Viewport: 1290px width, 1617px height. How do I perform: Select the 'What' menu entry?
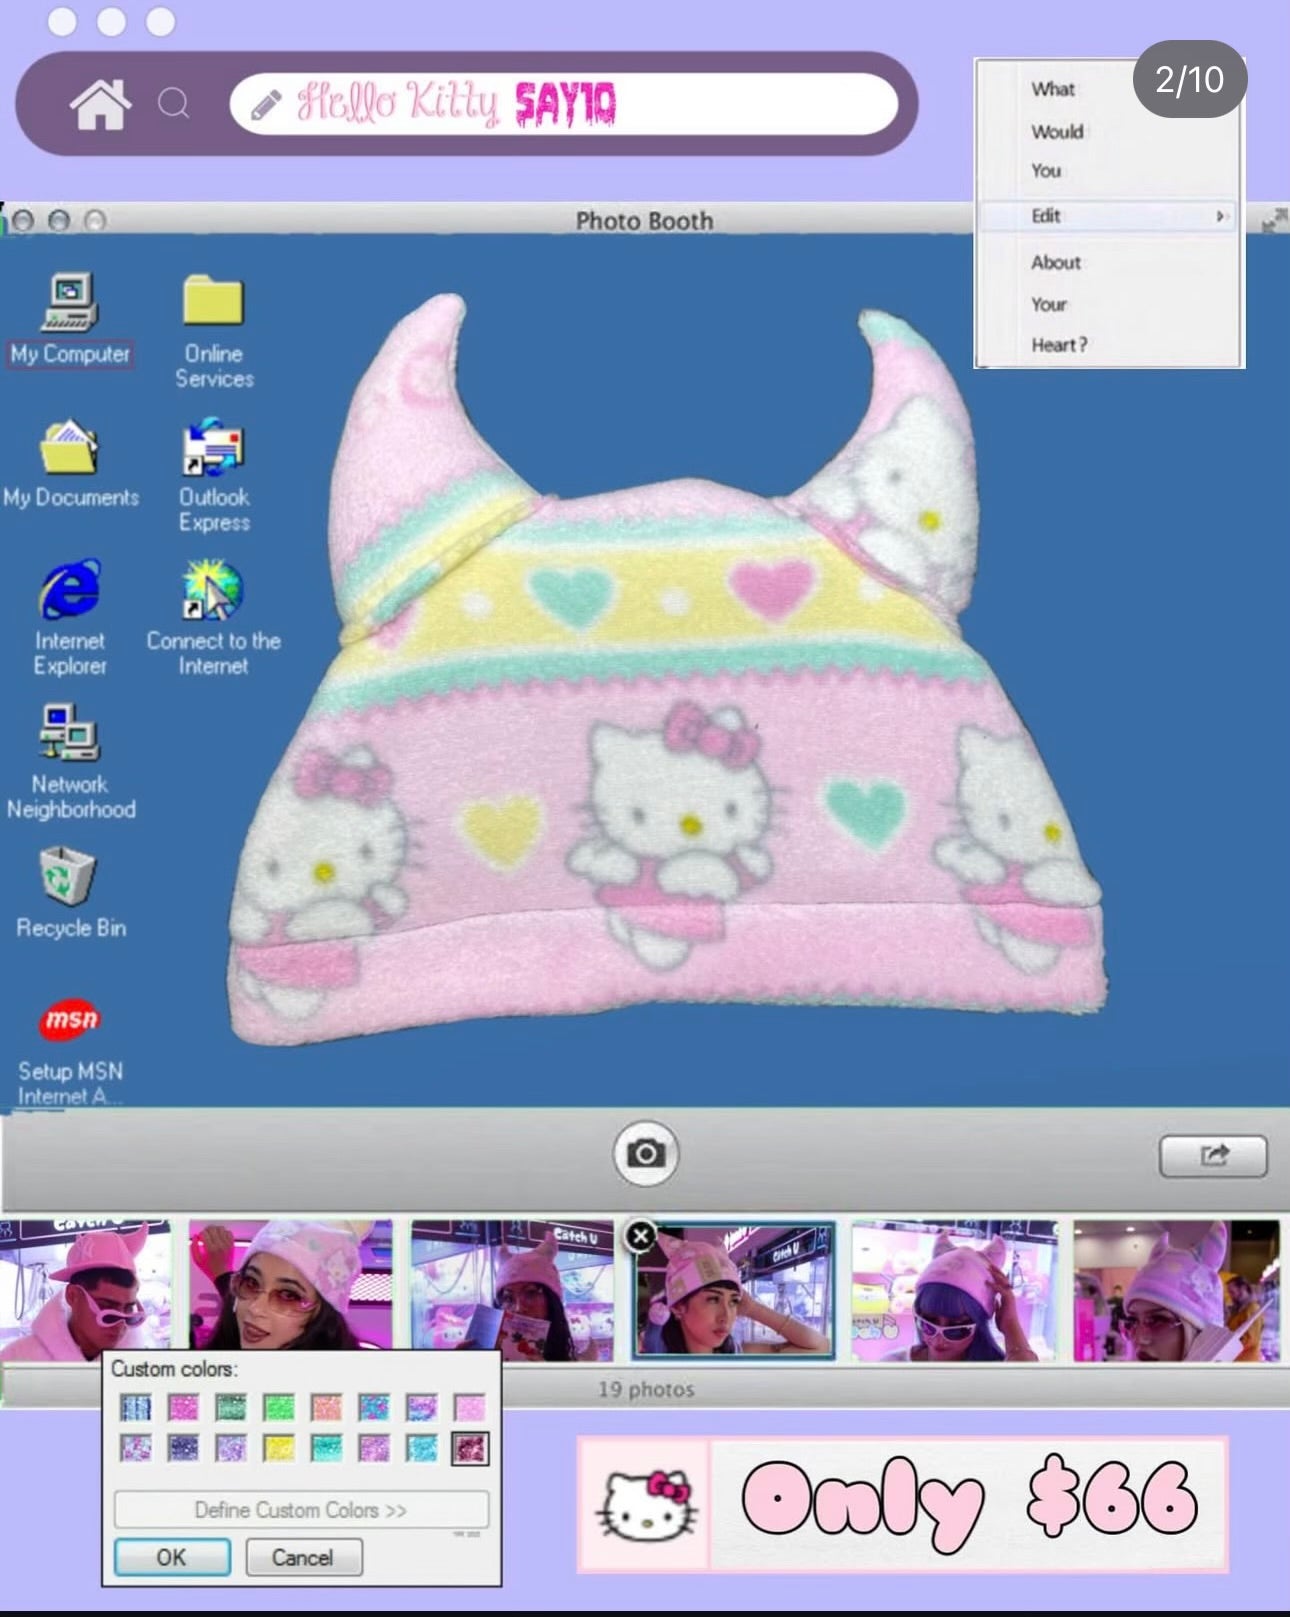(x=1053, y=89)
